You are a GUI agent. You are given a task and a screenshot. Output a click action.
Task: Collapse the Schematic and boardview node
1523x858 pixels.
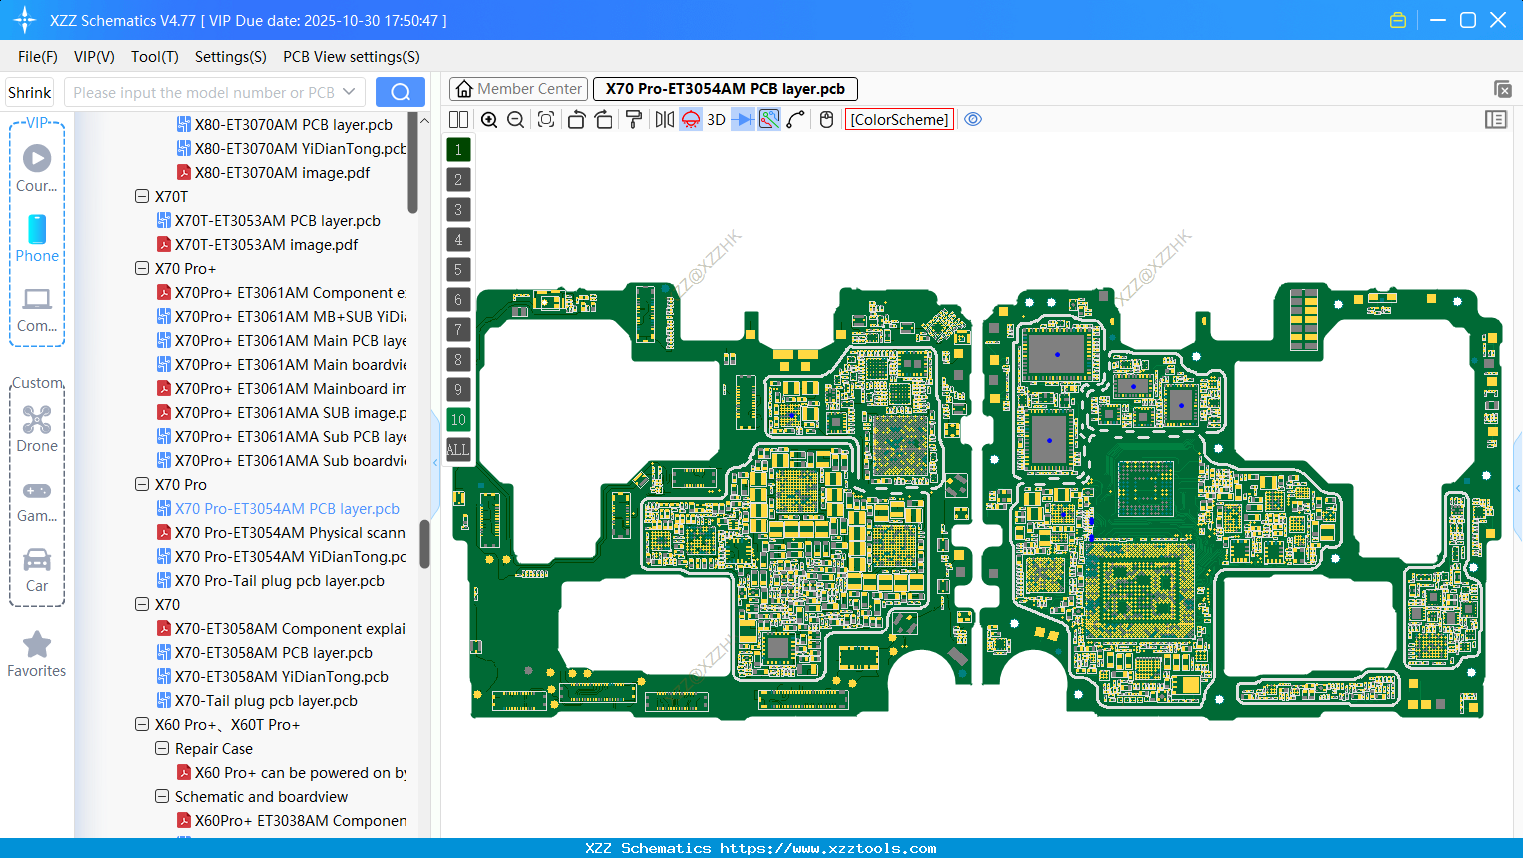162,796
